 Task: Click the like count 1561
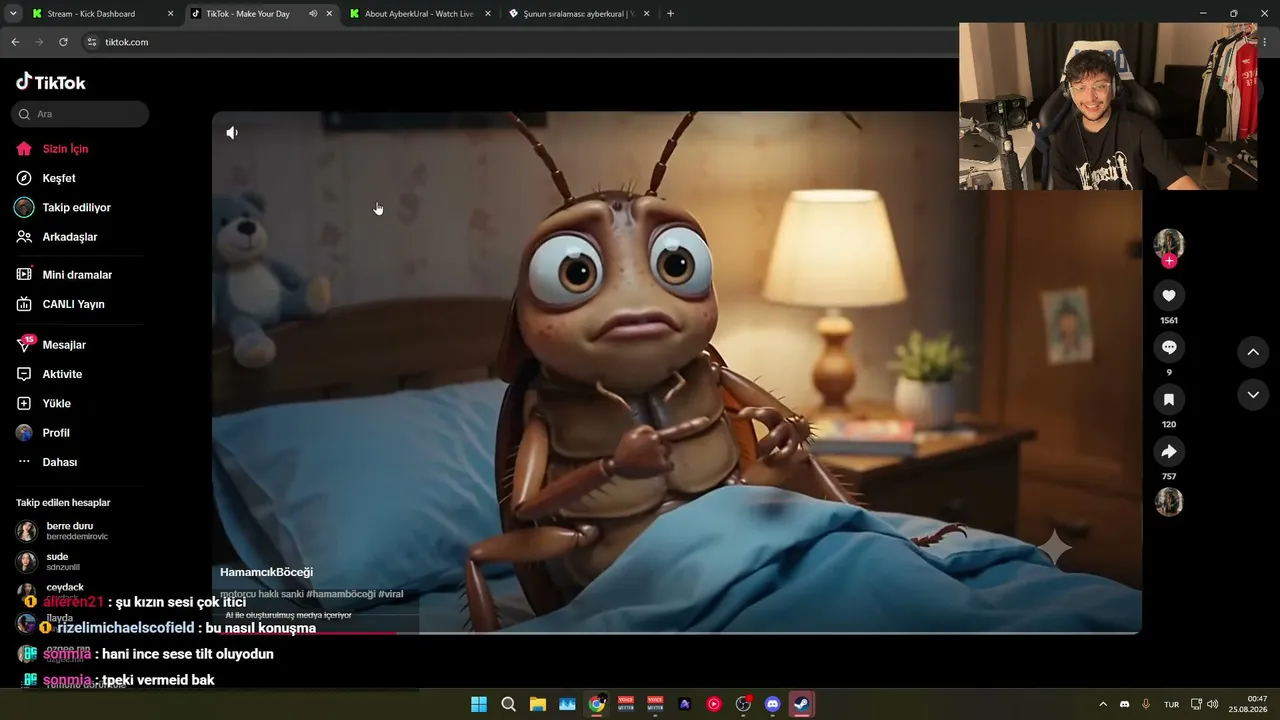1169,320
